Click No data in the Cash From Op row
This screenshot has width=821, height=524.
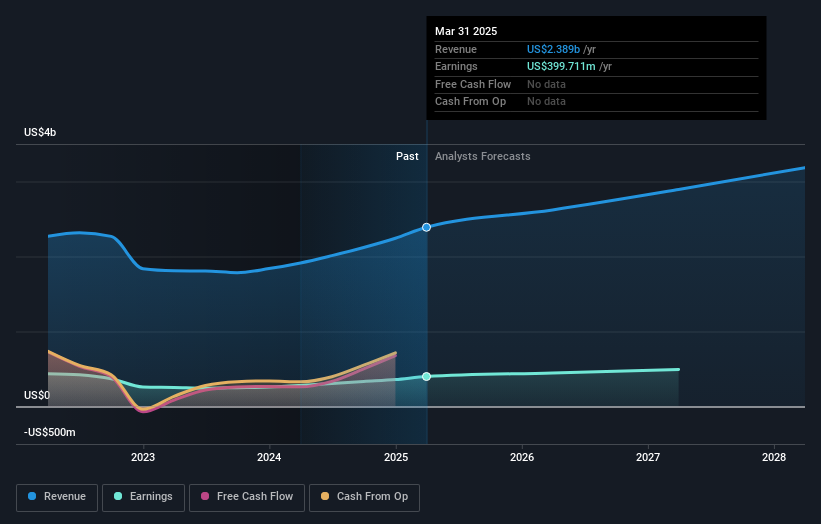coord(546,102)
